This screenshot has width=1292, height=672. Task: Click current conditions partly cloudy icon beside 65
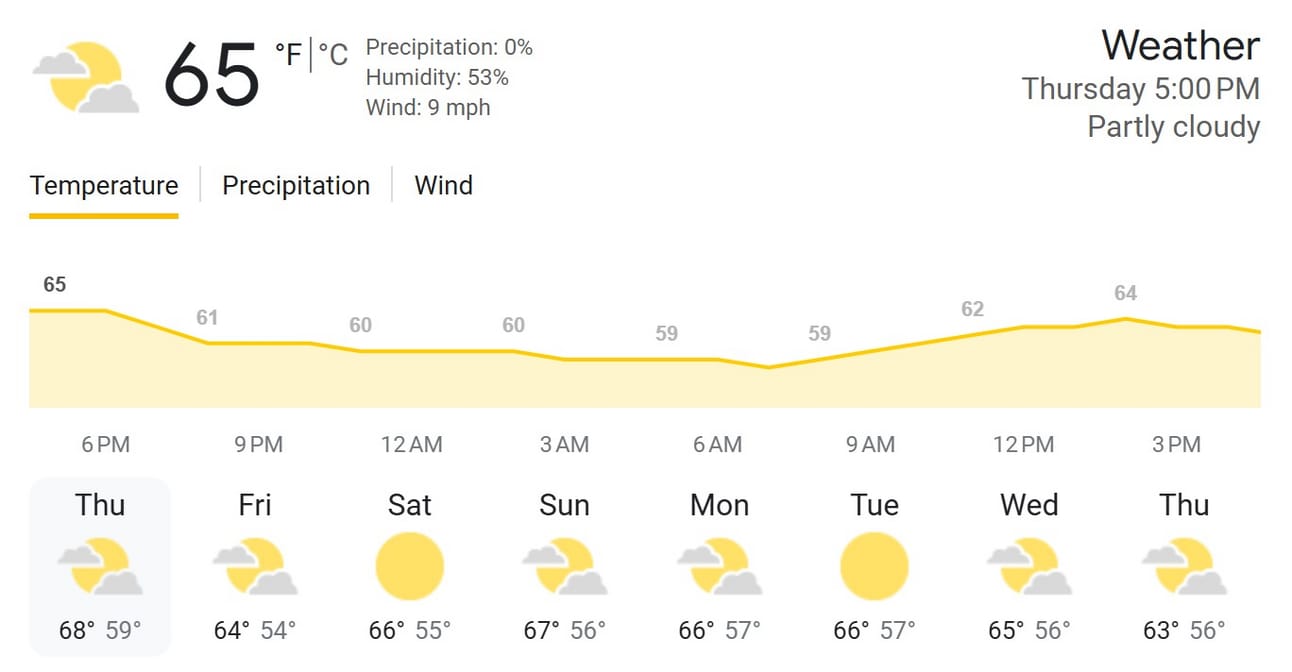pyautogui.click(x=86, y=77)
